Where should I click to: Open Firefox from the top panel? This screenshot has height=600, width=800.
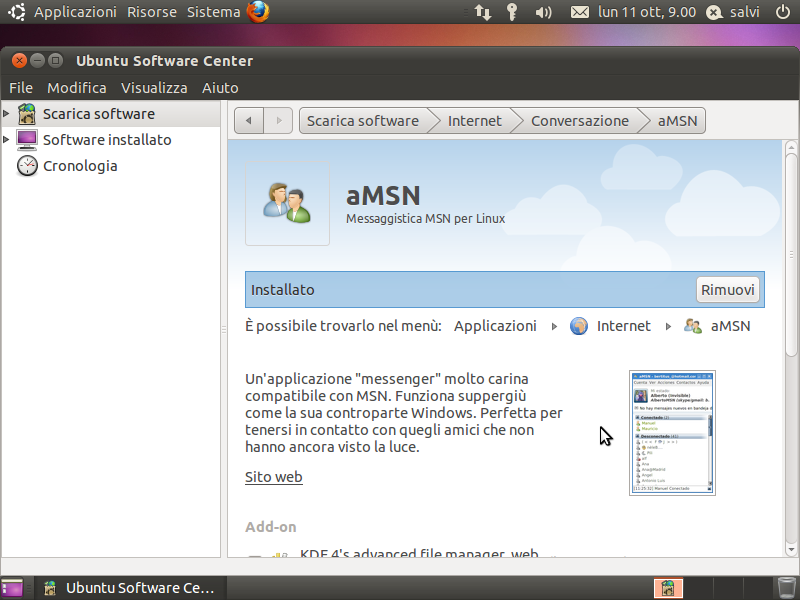point(258,12)
